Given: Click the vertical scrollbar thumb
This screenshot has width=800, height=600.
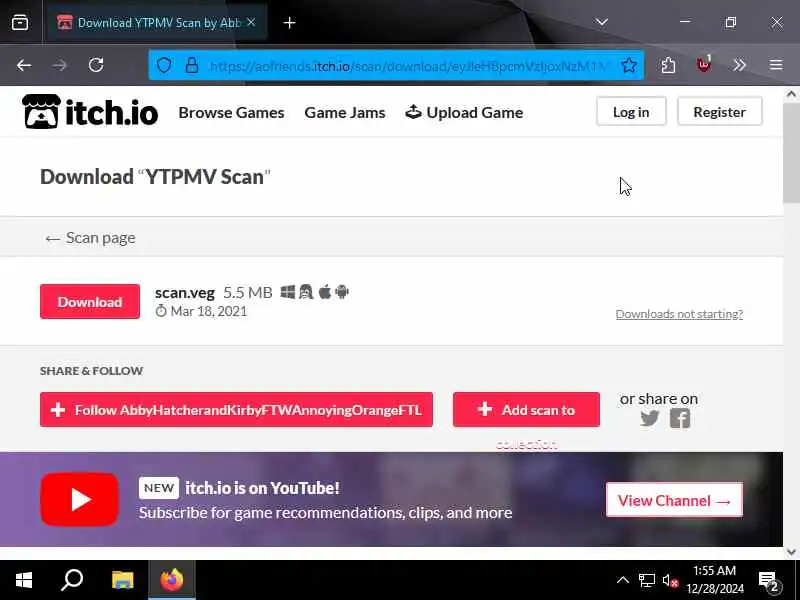Looking at the screenshot, I should 791,153.
